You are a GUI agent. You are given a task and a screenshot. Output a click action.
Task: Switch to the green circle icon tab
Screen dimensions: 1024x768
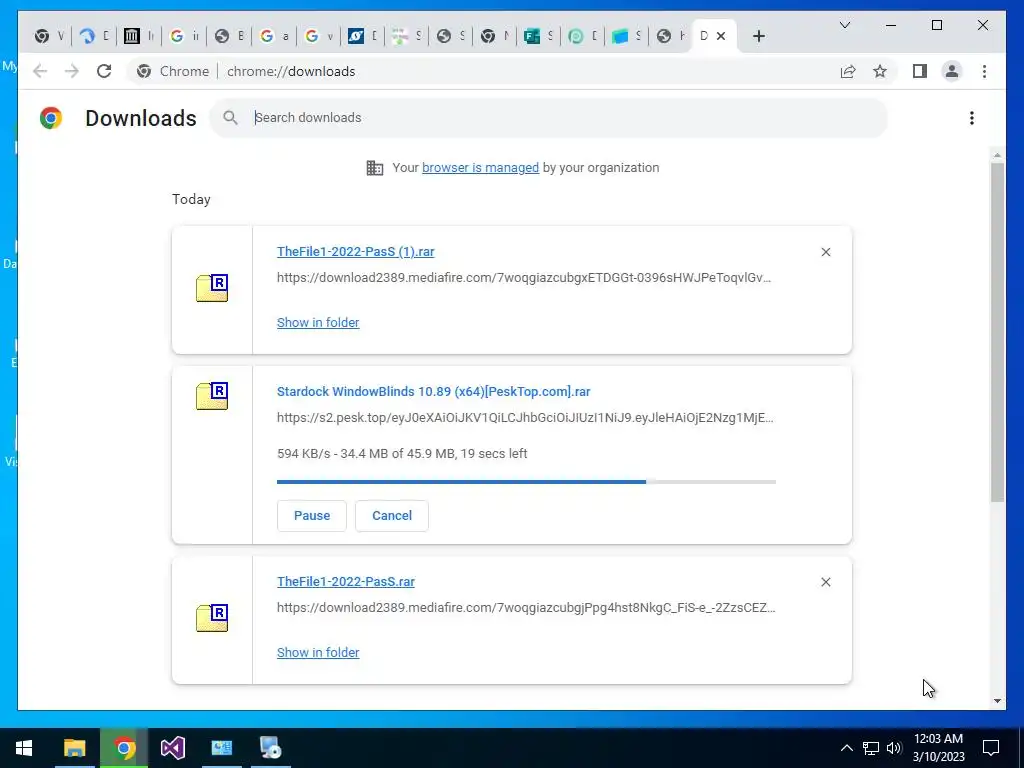coord(575,36)
